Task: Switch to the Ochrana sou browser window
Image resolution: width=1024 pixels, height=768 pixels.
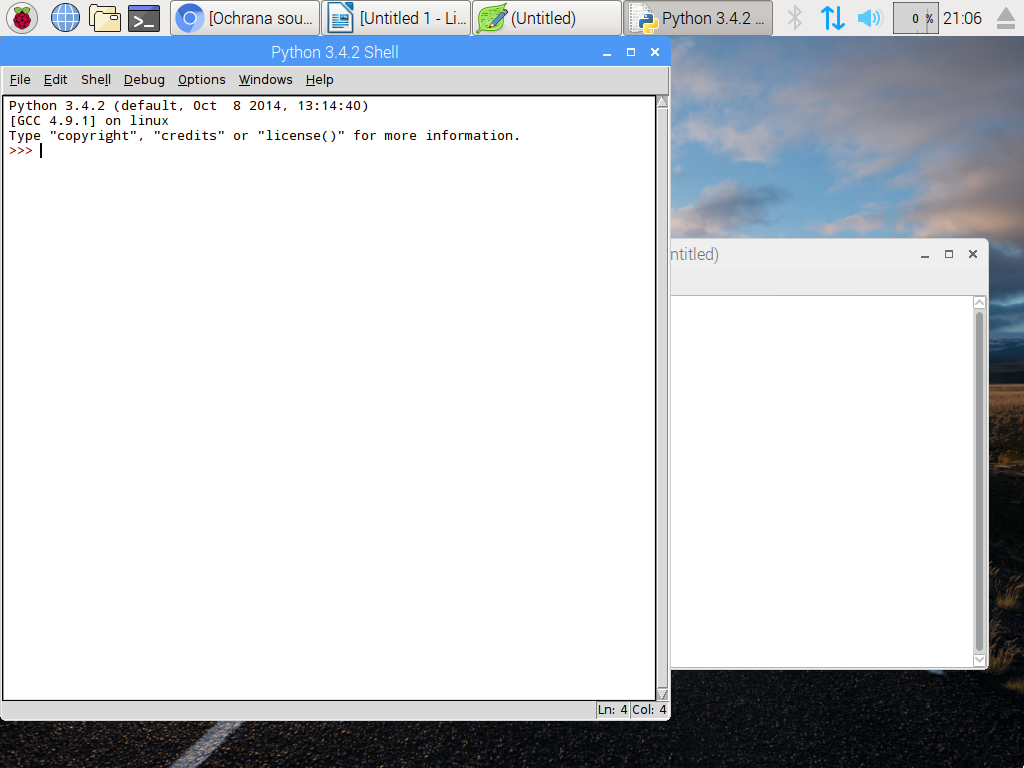Action: [245, 17]
